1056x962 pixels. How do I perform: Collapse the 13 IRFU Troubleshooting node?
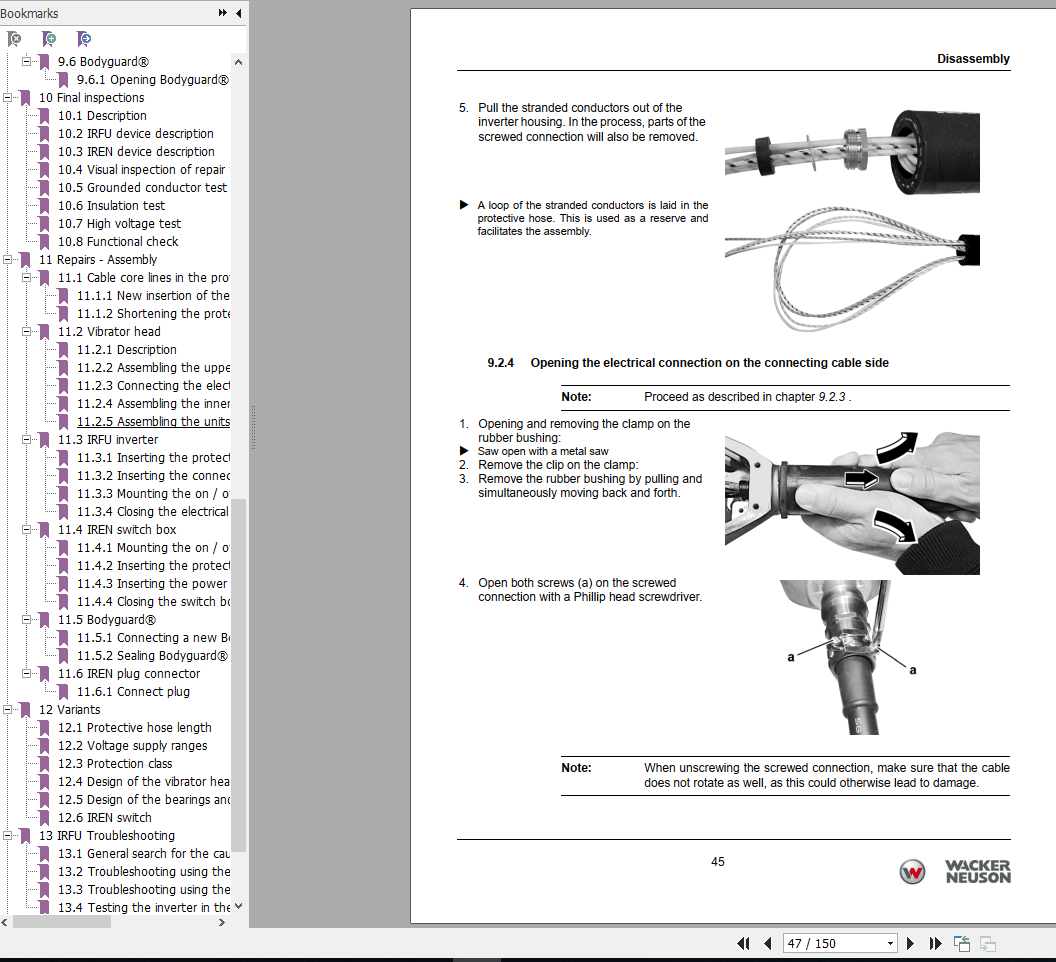click(7, 835)
